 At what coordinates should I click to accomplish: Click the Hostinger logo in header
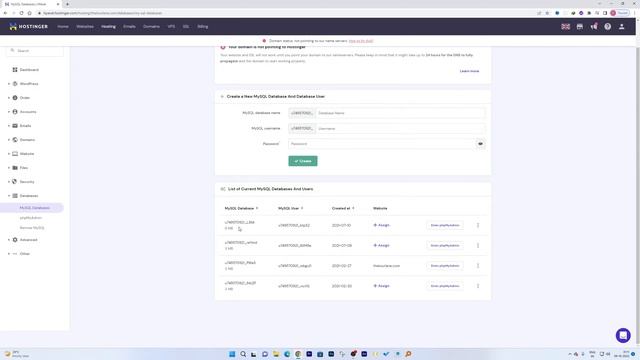pos(29,27)
